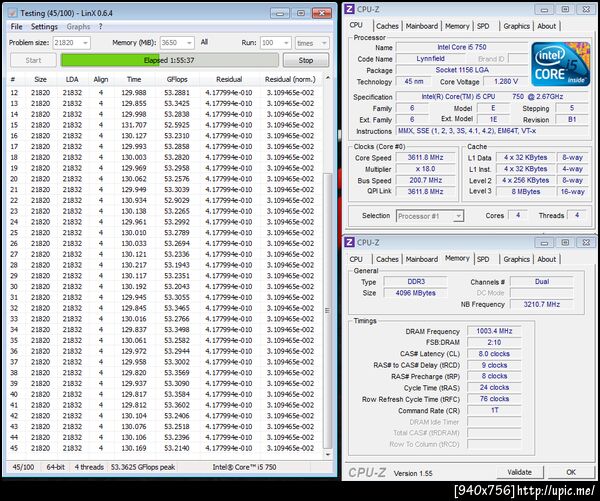
Task: Click the LinX results vertical scrollbar
Action: [x=328, y=310]
